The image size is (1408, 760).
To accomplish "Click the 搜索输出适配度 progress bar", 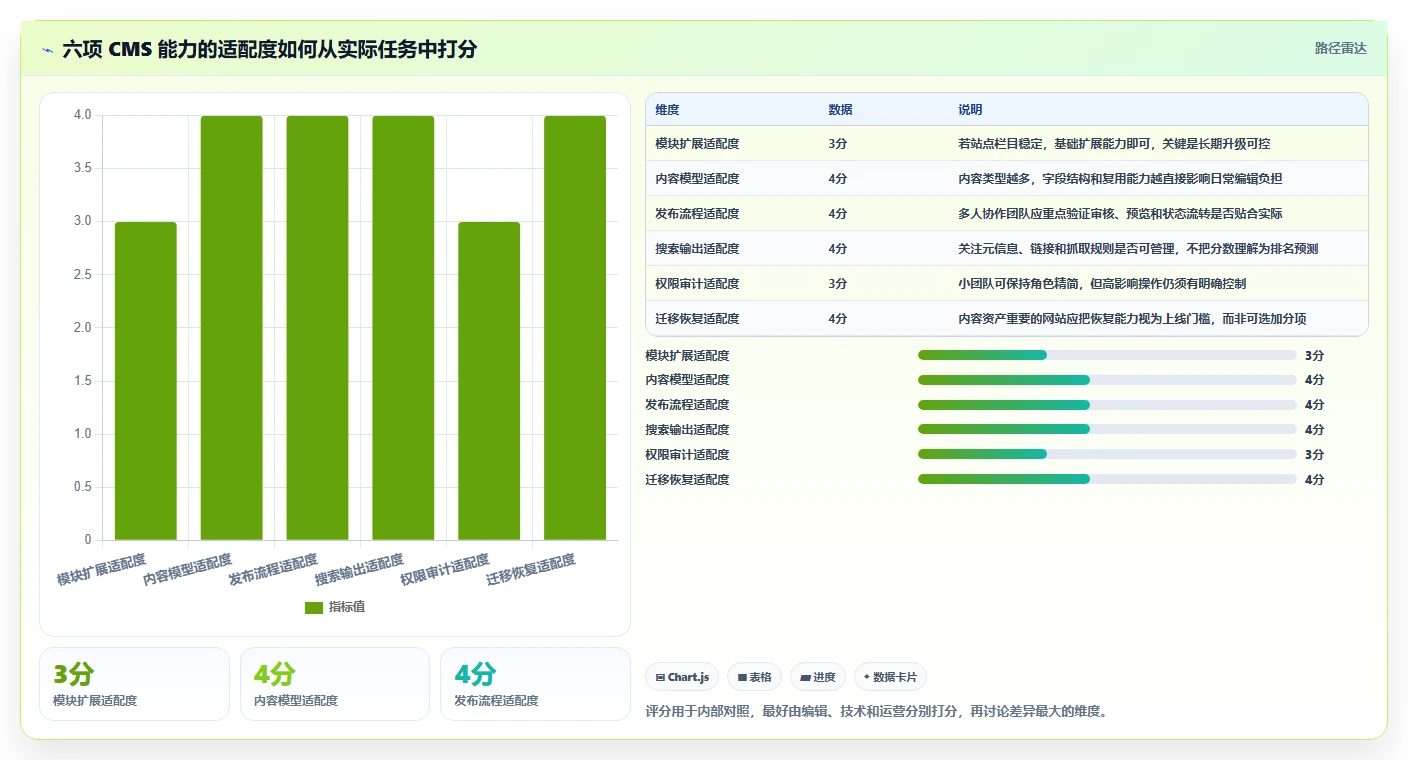I will (1107, 430).
